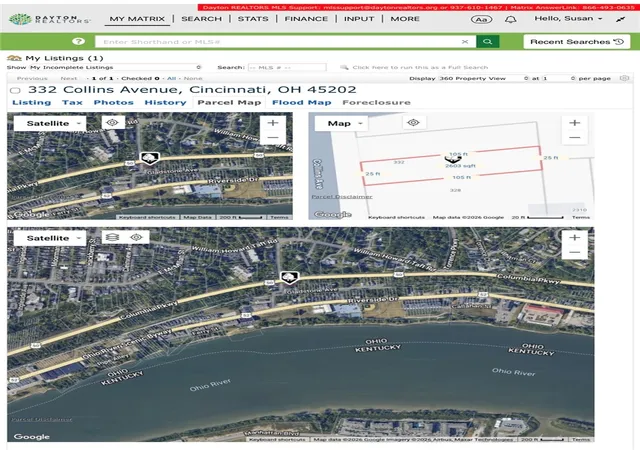Open the STATS menu
640x450 pixels.
tap(253, 19)
